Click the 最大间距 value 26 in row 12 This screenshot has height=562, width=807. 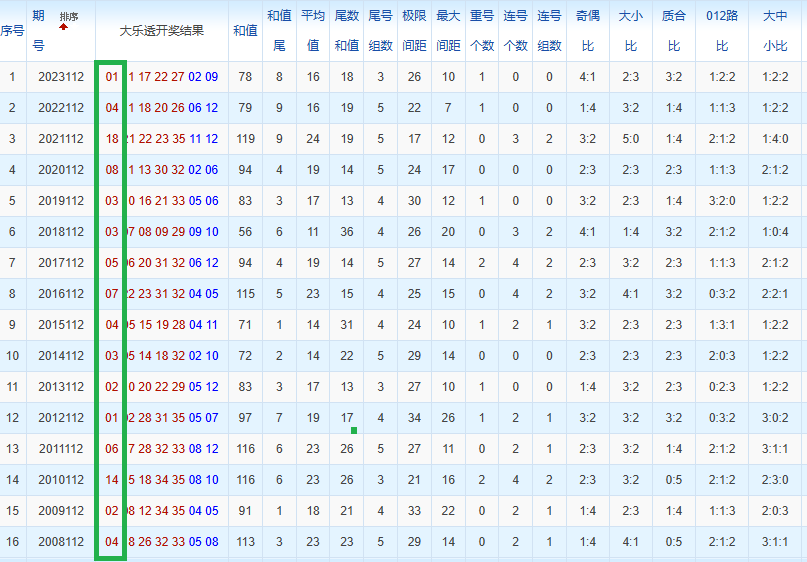click(448, 418)
